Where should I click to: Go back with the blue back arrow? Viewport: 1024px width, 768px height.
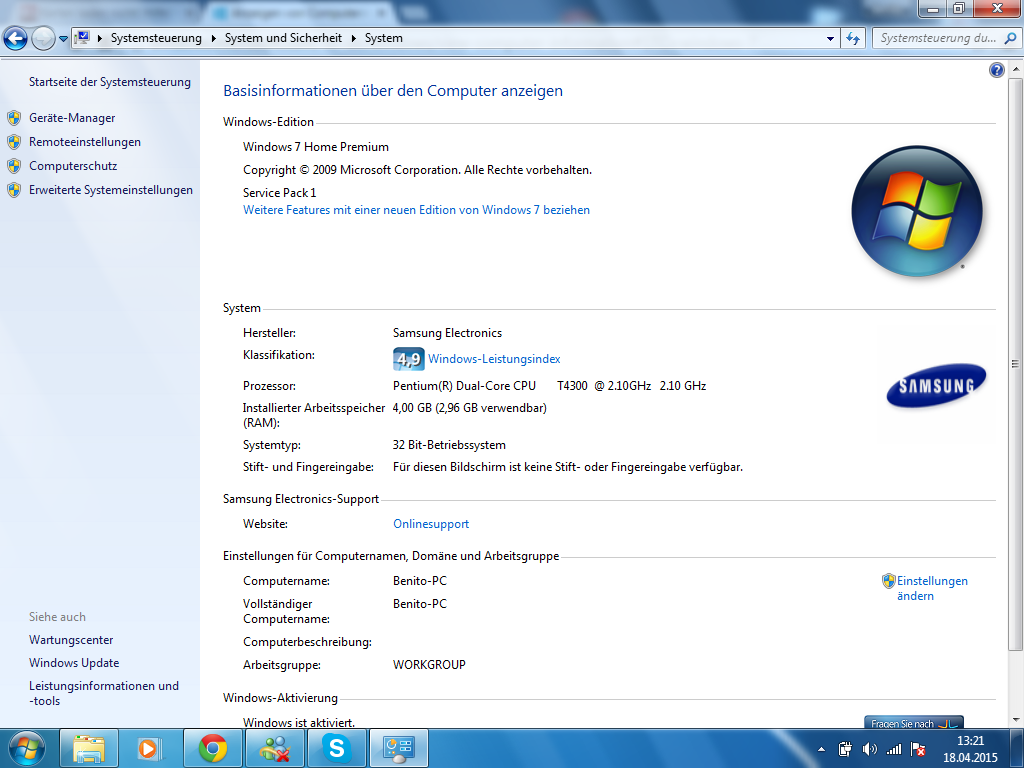click(16, 39)
